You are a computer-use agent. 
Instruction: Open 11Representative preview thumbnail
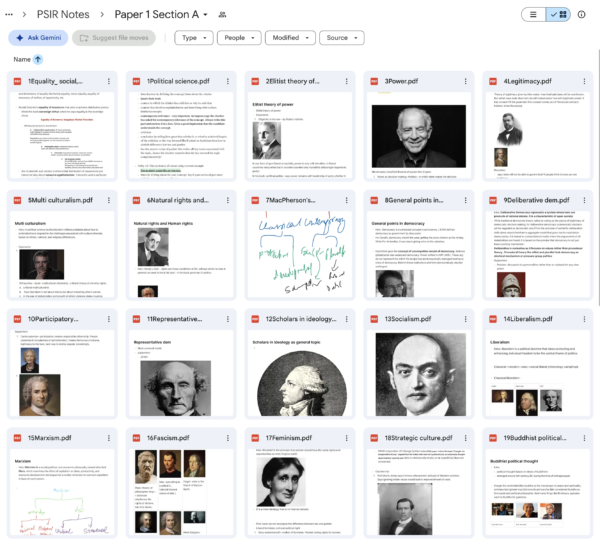tap(181, 373)
